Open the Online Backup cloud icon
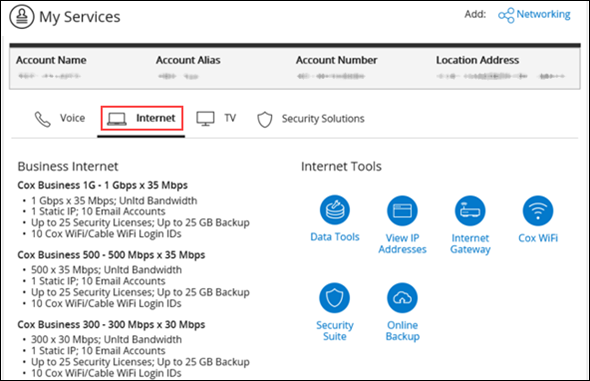 [x=402, y=298]
